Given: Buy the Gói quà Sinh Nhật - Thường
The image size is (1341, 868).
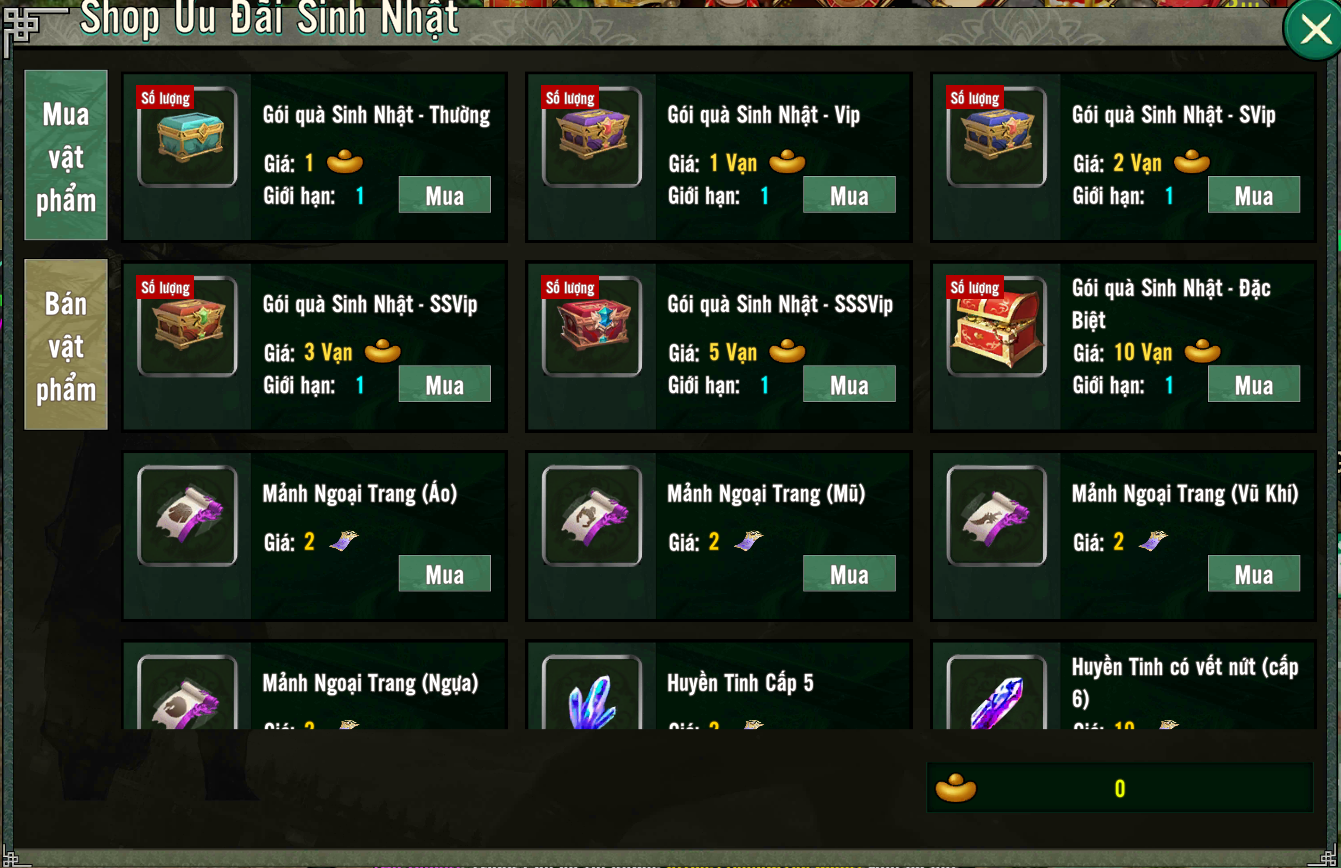Looking at the screenshot, I should [445, 195].
